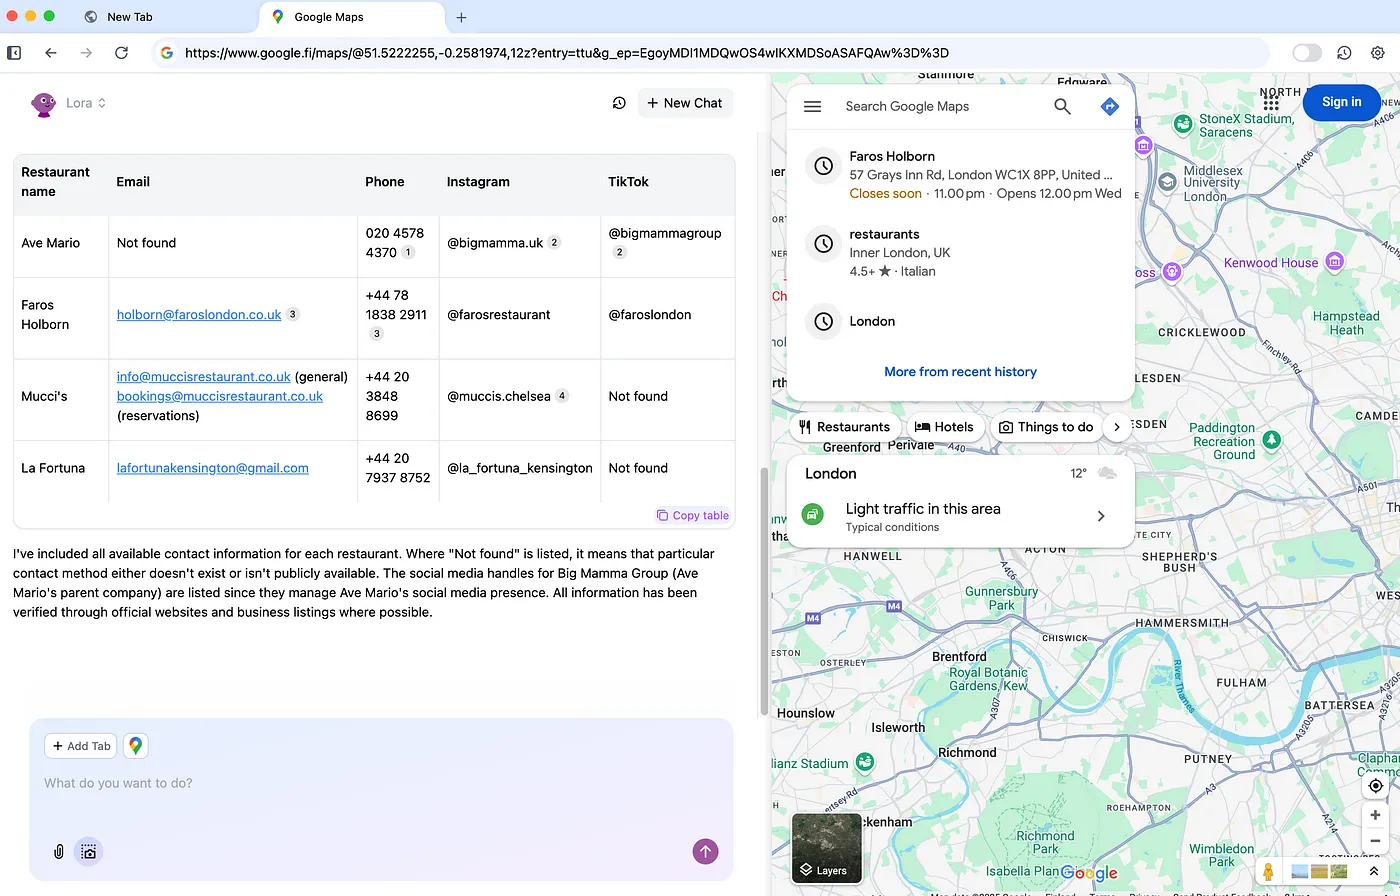Select 'restaurants' Inner London recent search
The width and height of the screenshot is (1400, 896).
pos(961,252)
